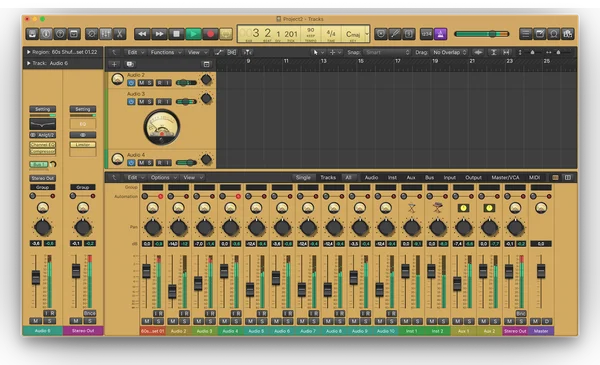Click the Audio 3 track volume slider
This screenshot has width=600, height=365.
pos(186,102)
